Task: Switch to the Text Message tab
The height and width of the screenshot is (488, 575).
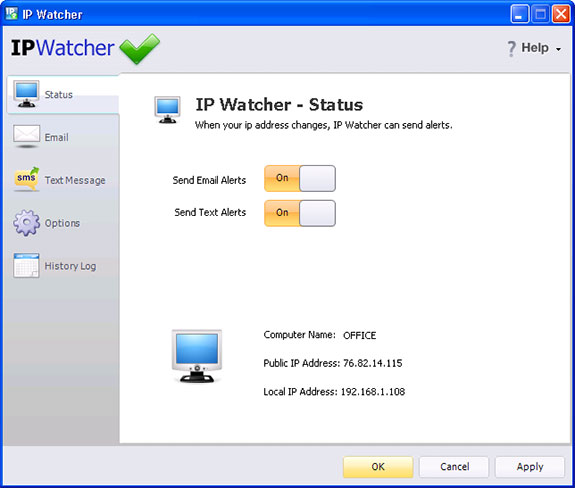Action: coord(75,180)
